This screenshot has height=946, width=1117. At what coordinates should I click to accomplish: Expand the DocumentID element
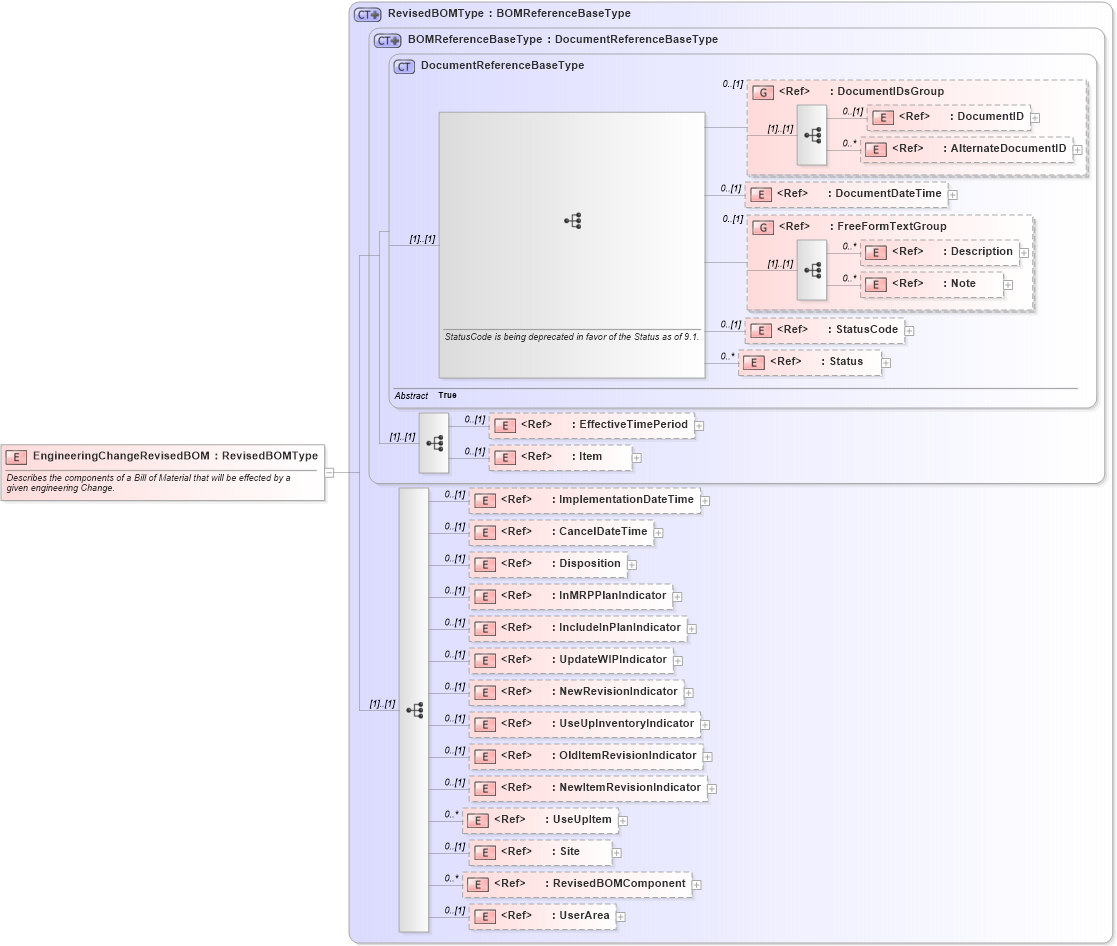point(1035,117)
